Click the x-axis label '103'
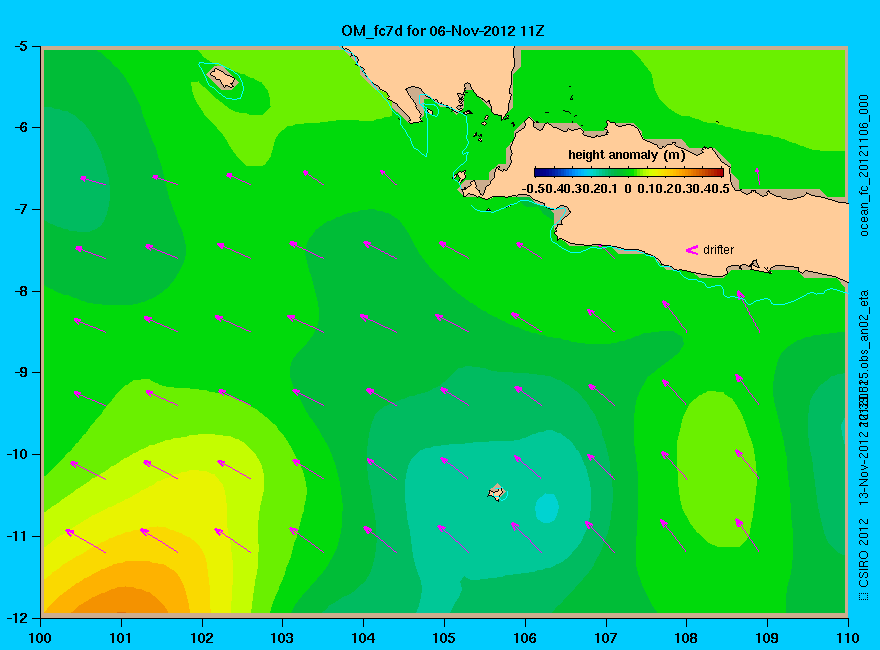The height and width of the screenshot is (650, 880). (x=282, y=638)
